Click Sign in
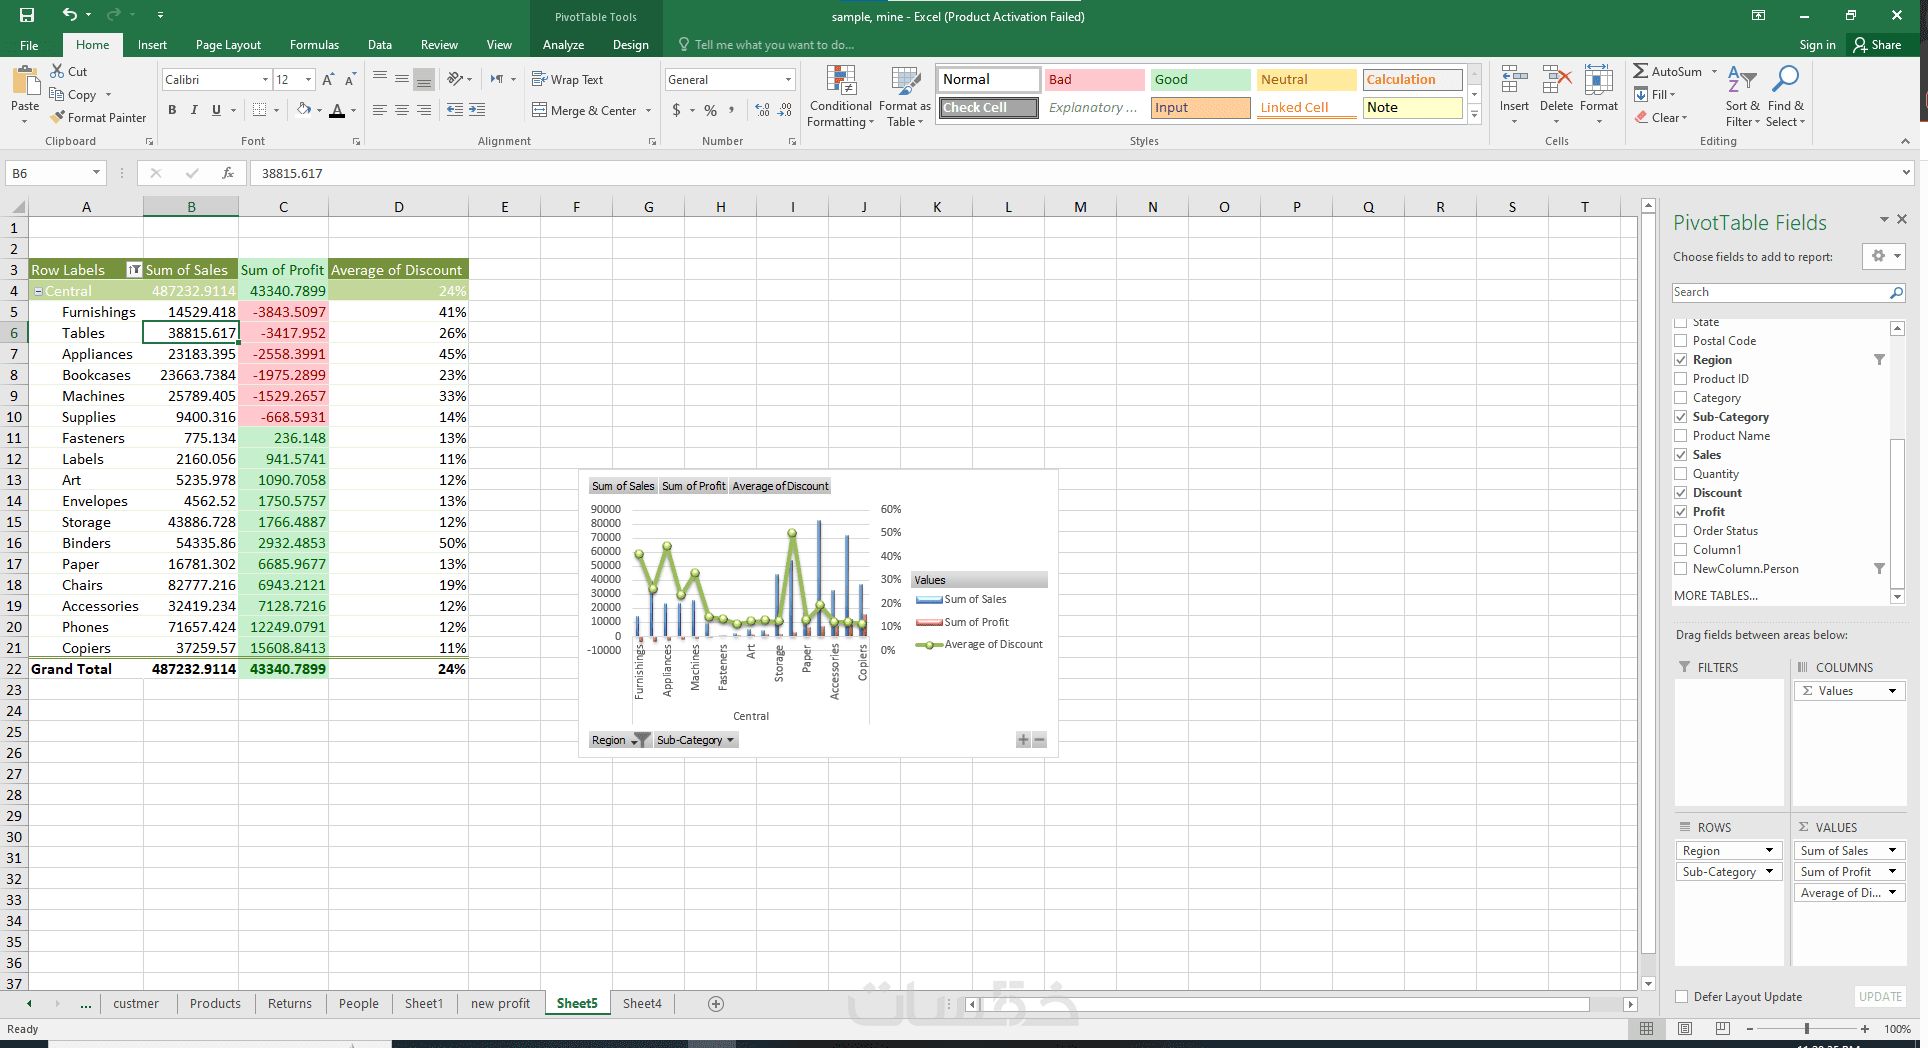Viewport: 1928px width, 1048px height. 1817,45
